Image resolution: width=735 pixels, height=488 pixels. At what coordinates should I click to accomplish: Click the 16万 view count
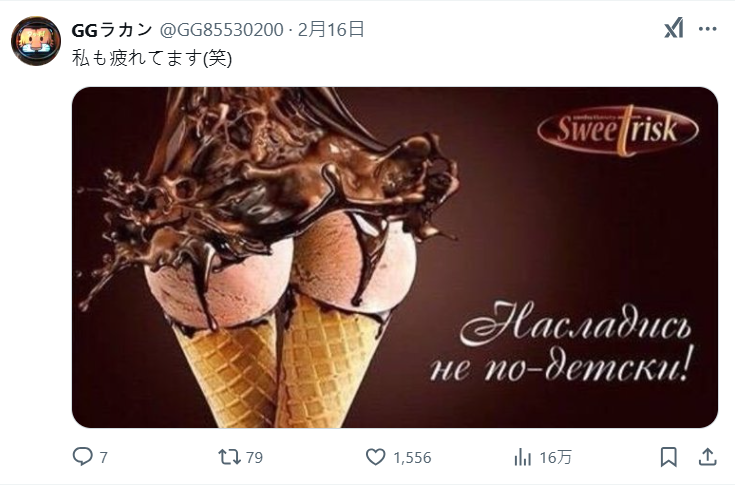[555, 457]
